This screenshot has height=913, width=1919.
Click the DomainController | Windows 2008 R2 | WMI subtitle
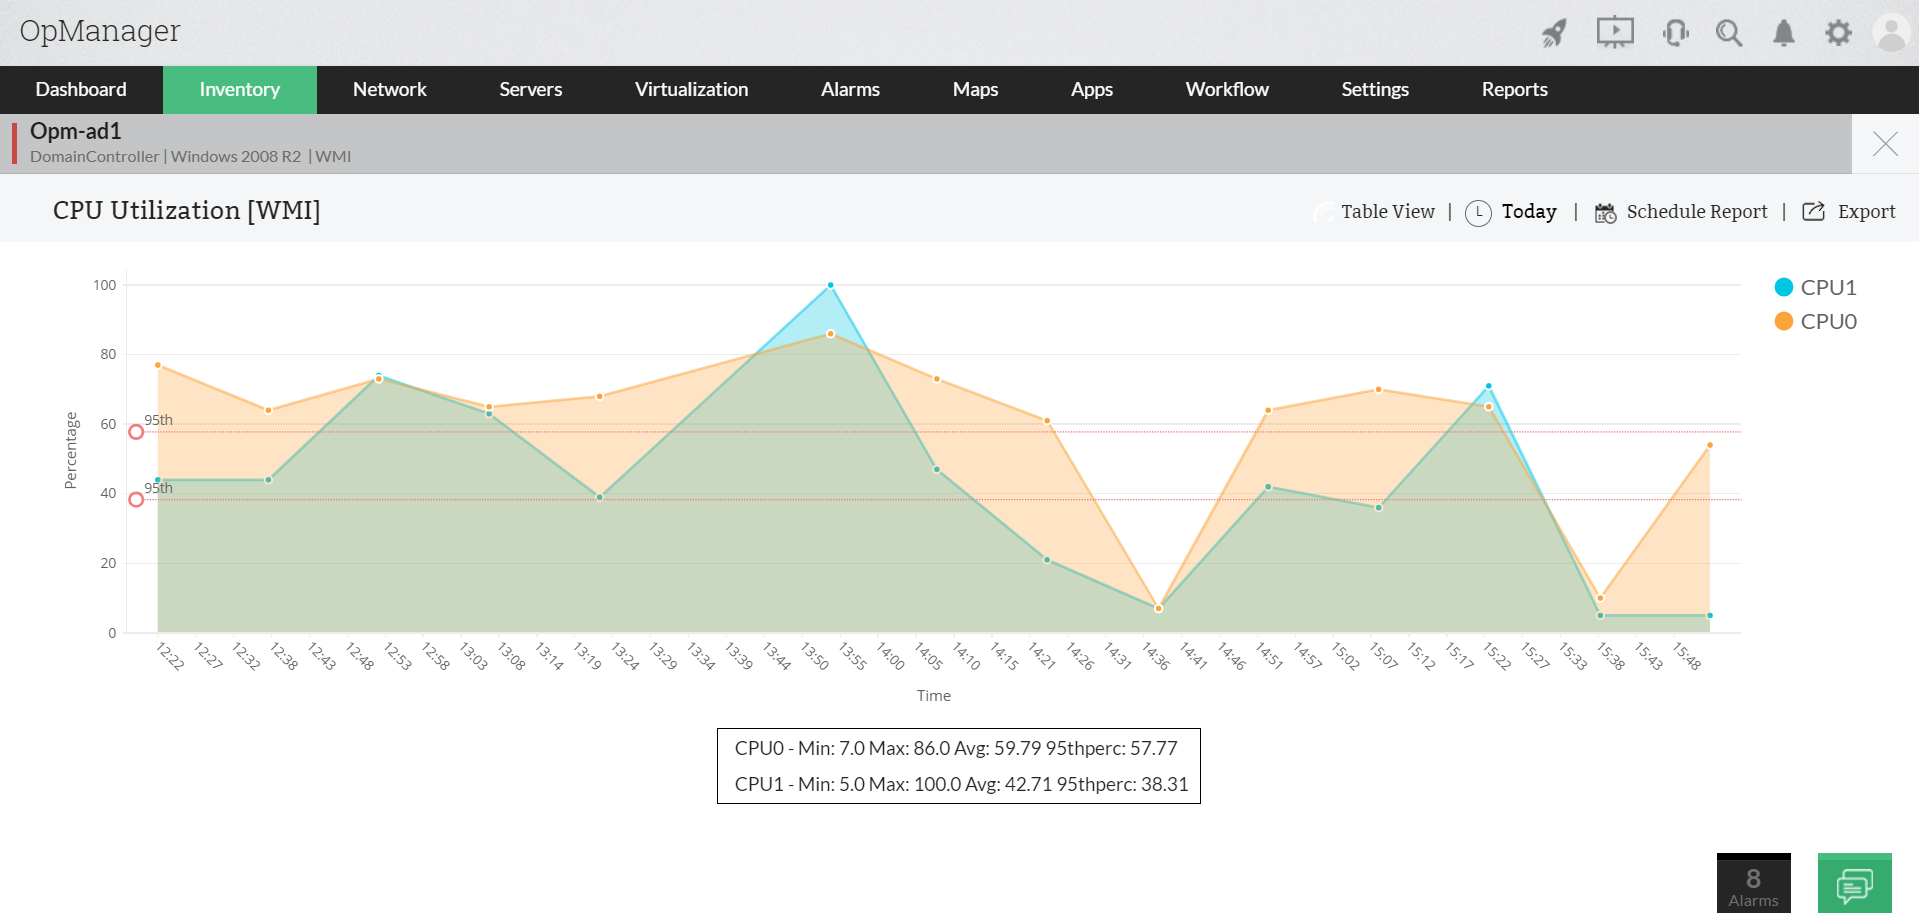pos(191,157)
